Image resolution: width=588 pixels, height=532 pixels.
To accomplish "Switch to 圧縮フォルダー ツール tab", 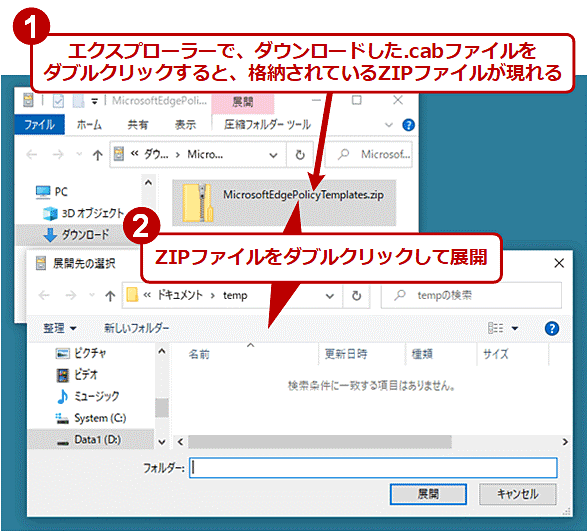I will tap(267, 124).
